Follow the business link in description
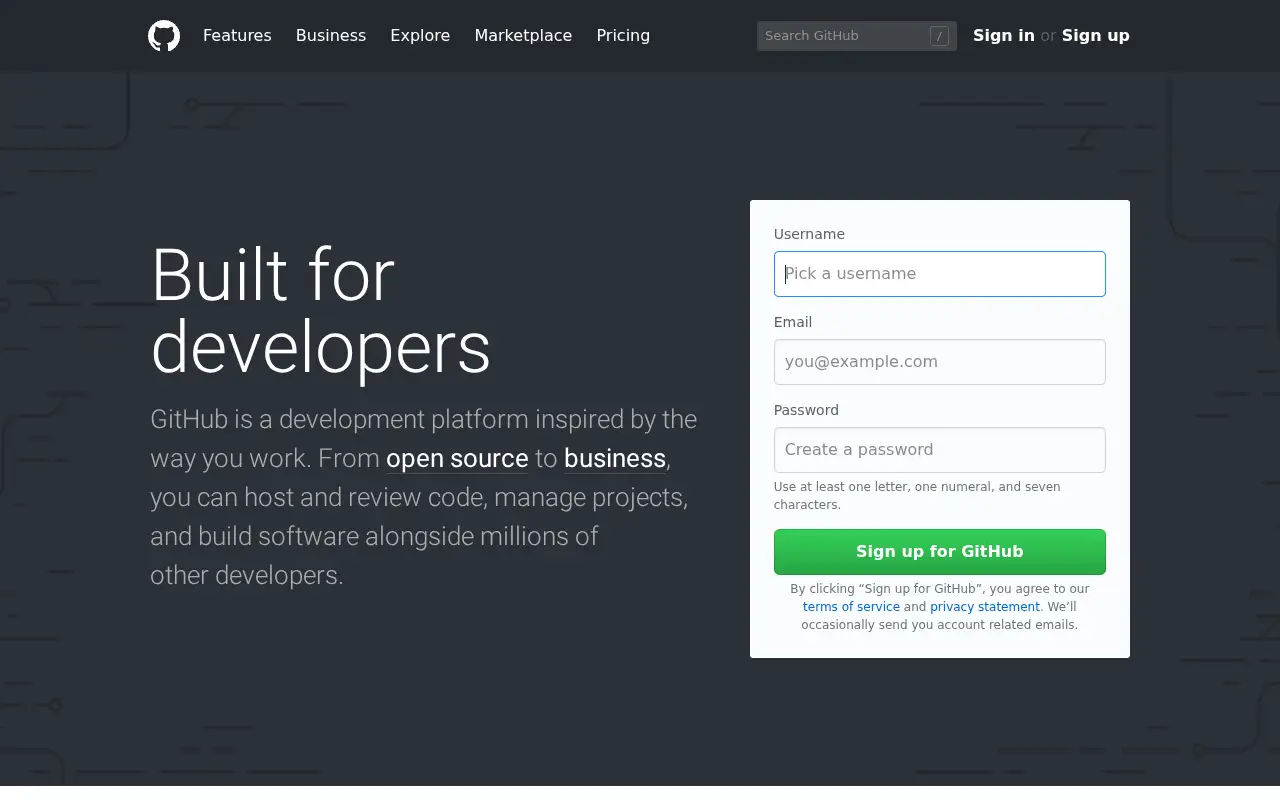1280x800 pixels. point(615,459)
